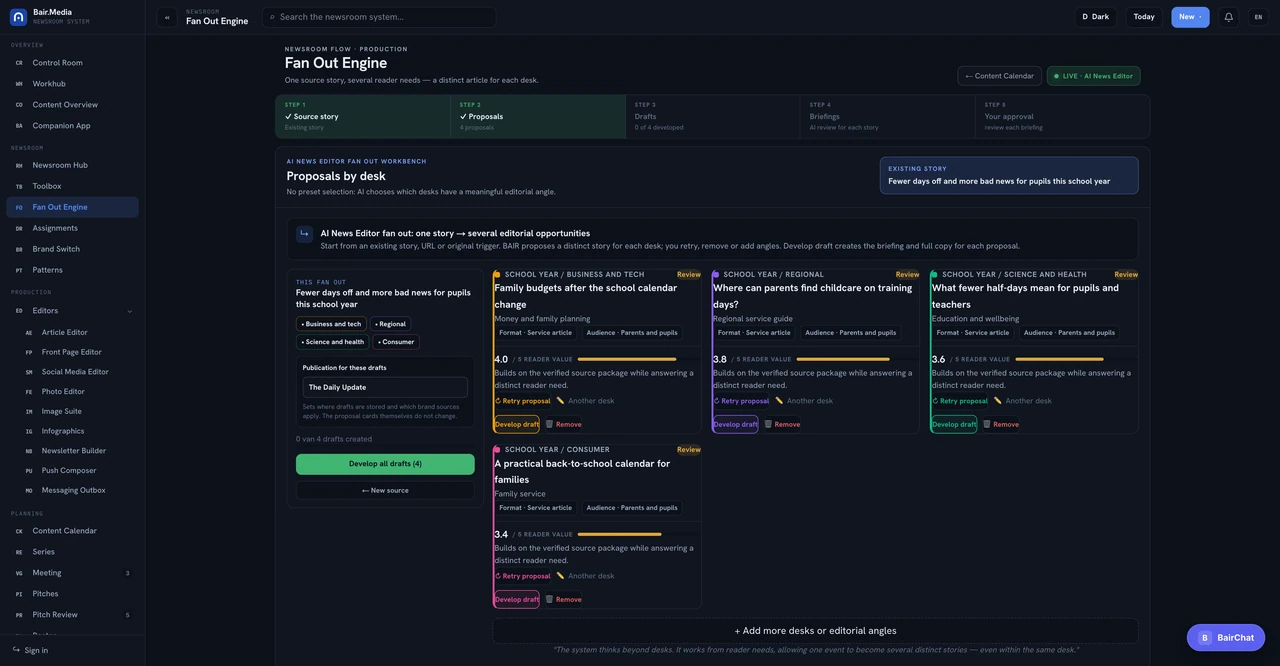
Task: Open Control Room from the sidebar
Action: tap(72, 63)
